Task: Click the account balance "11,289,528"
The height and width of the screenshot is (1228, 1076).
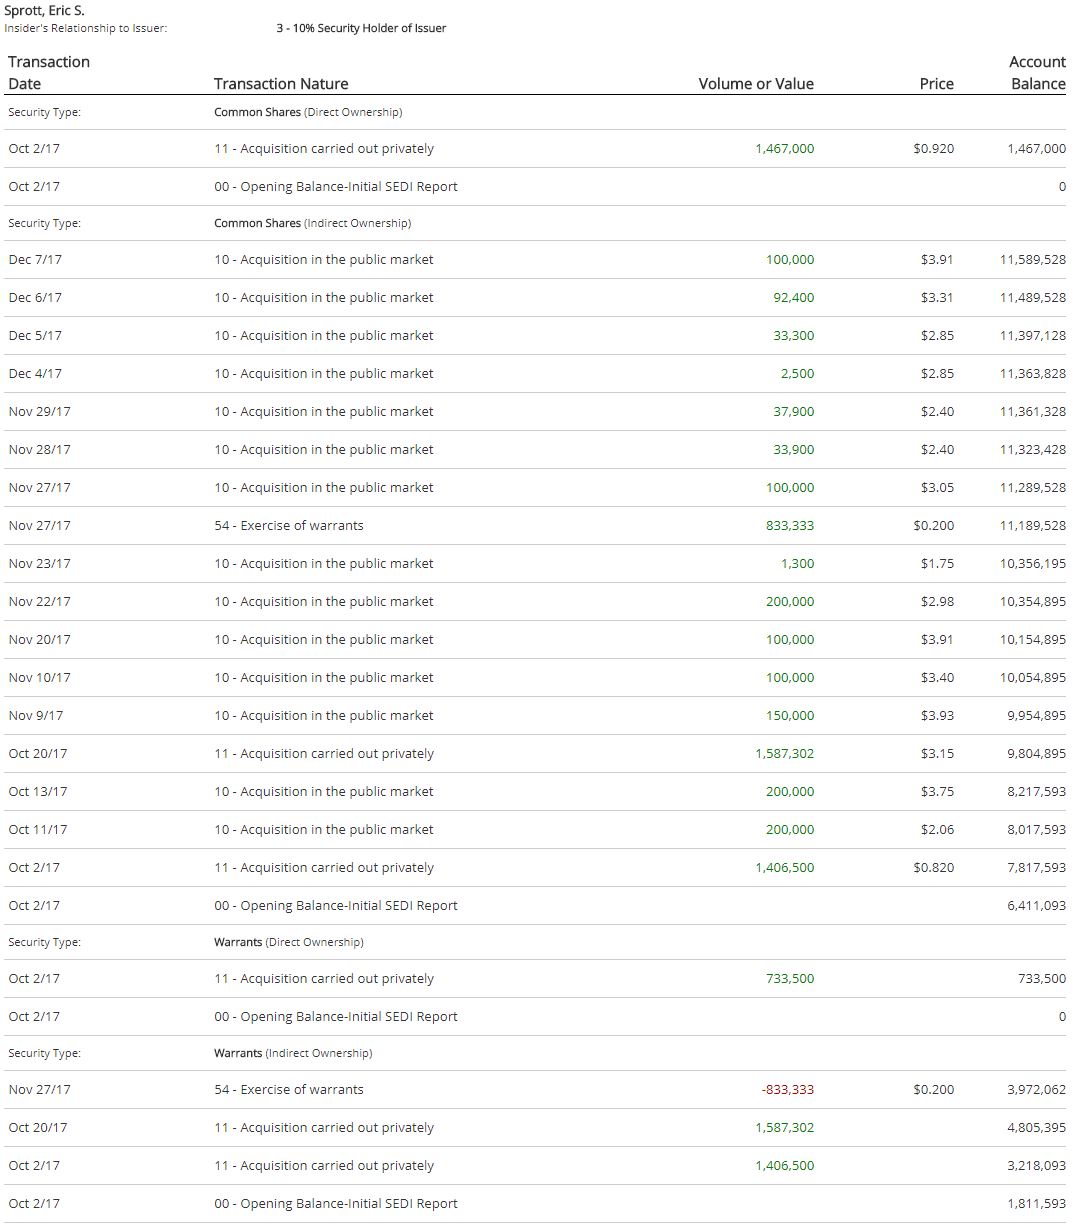Action: tap(1033, 488)
